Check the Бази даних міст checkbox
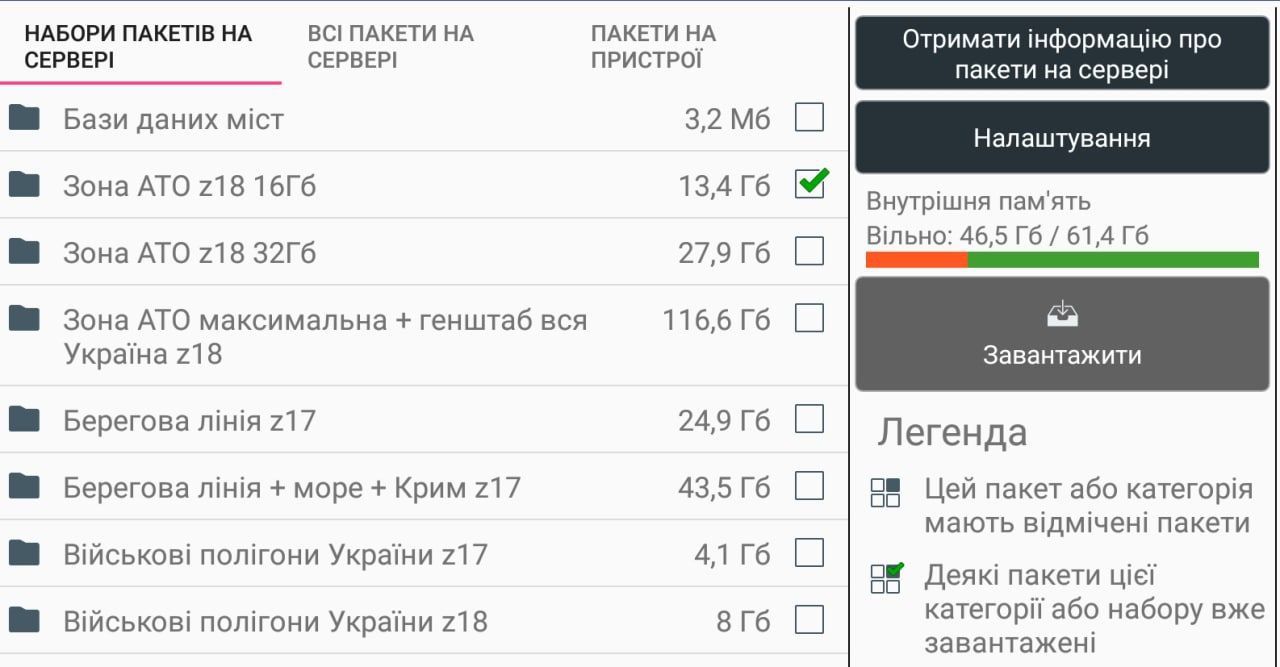This screenshot has width=1280, height=667. point(809,118)
